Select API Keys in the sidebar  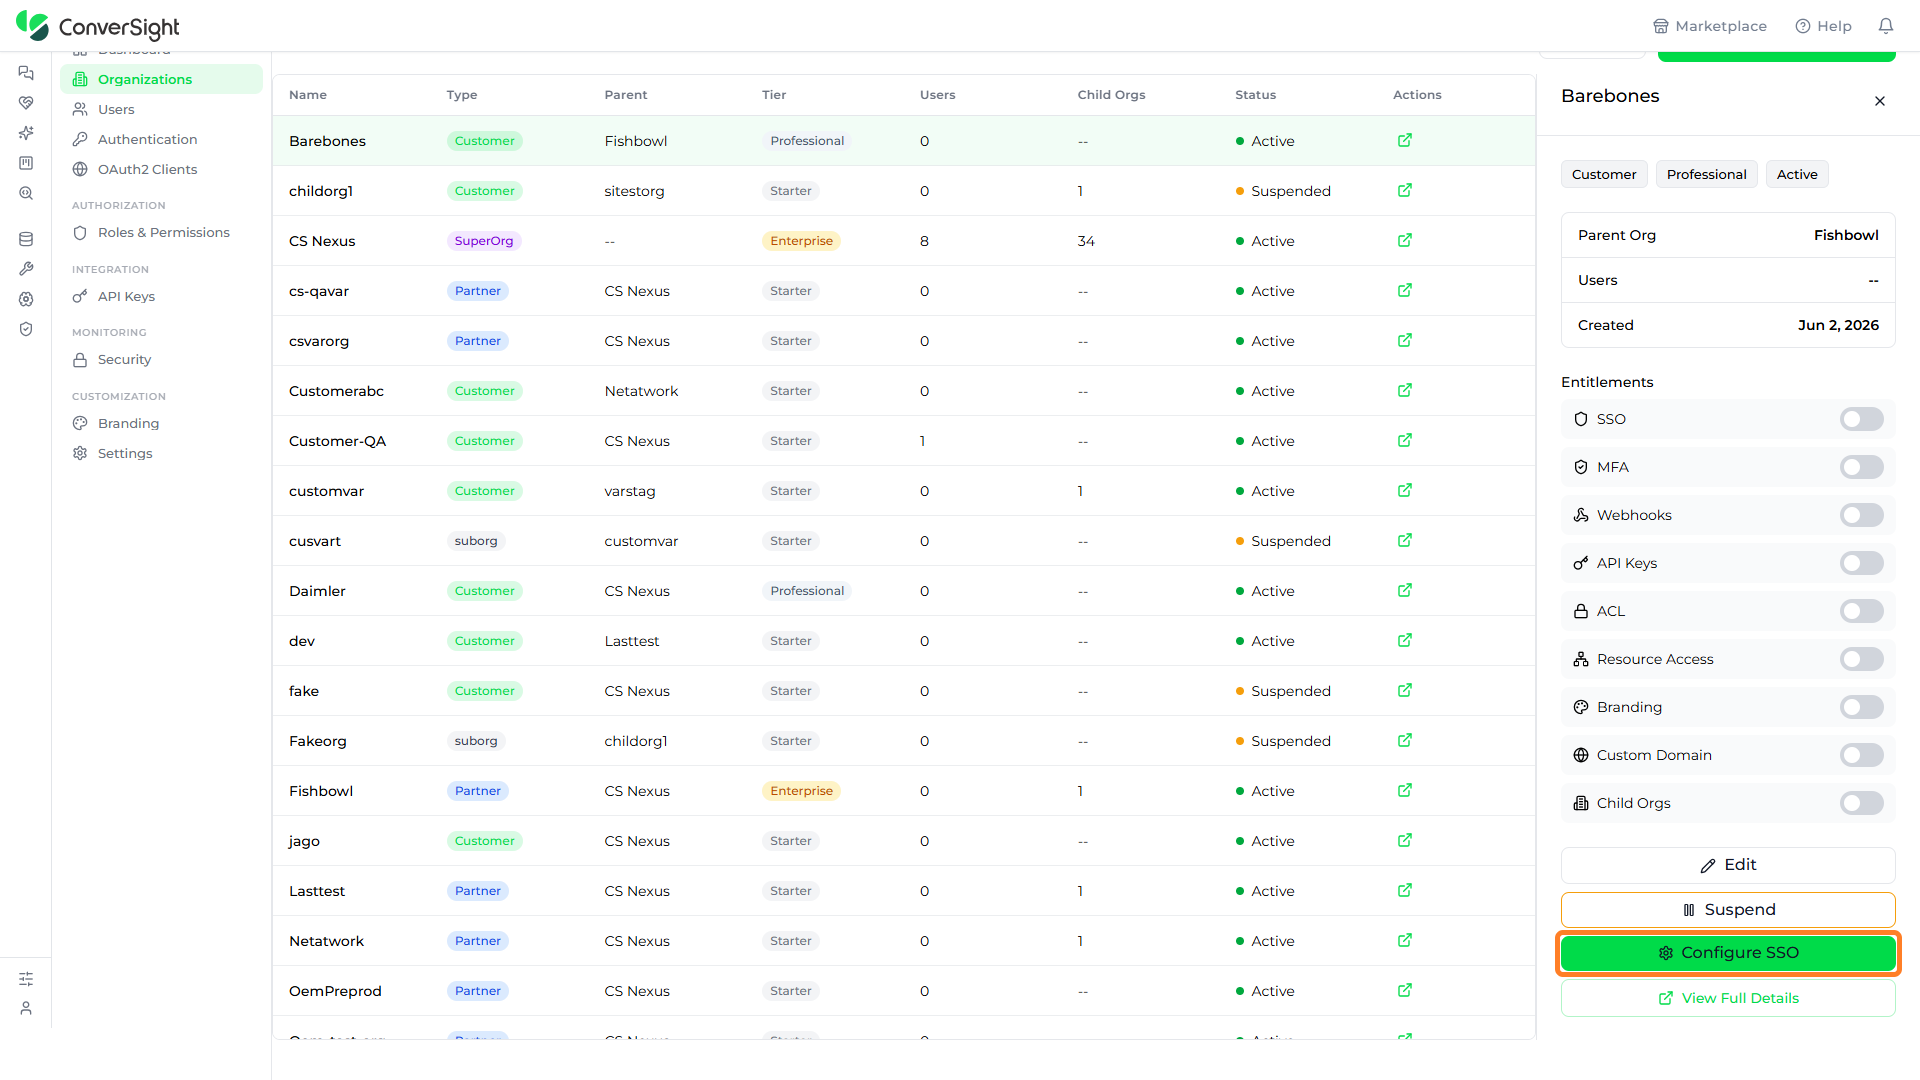pos(161,296)
